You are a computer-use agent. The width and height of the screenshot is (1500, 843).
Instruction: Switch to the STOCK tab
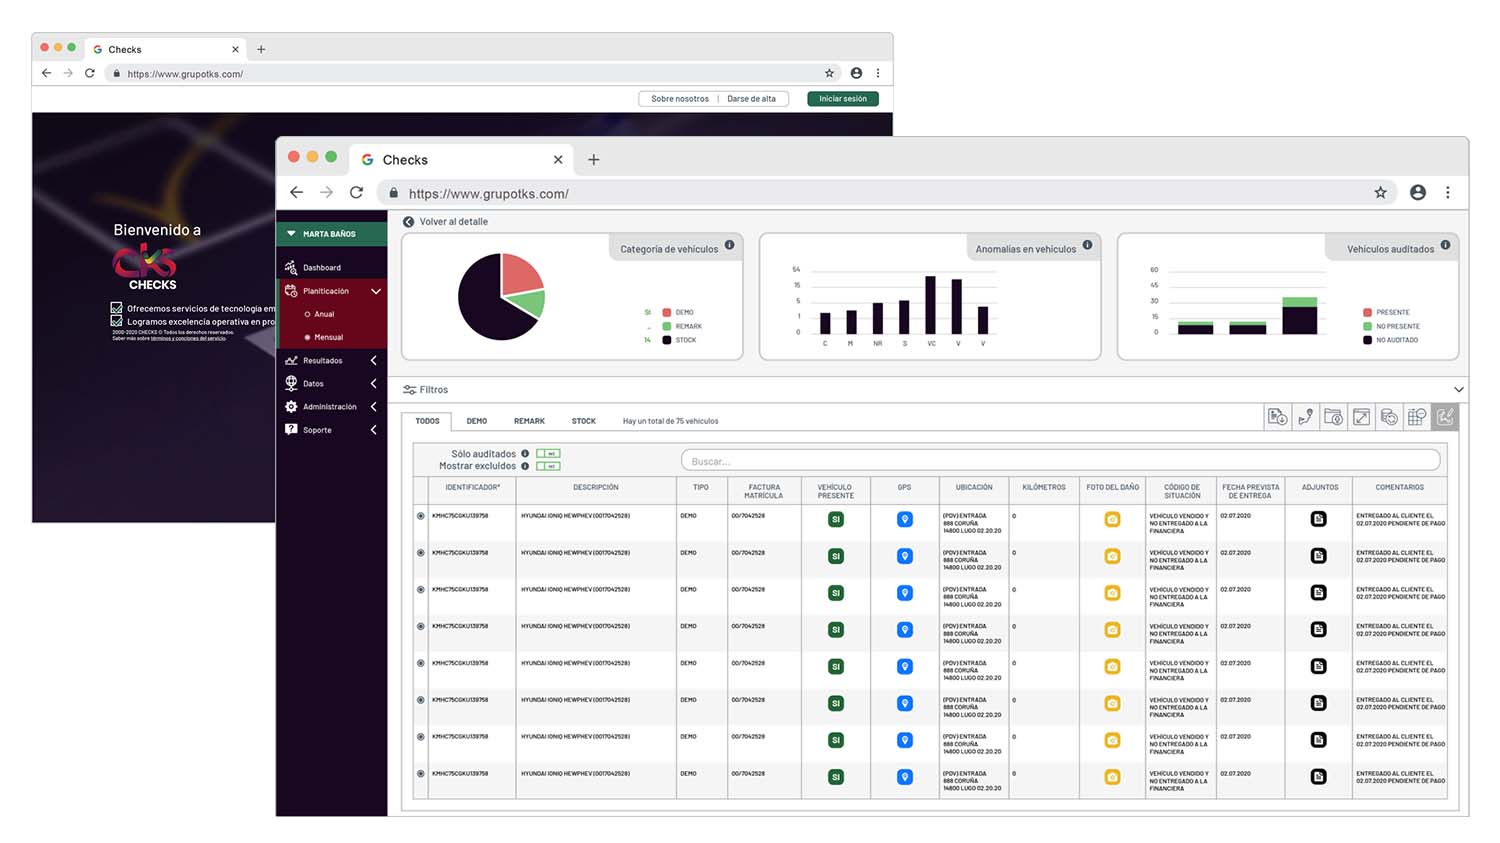pos(583,421)
